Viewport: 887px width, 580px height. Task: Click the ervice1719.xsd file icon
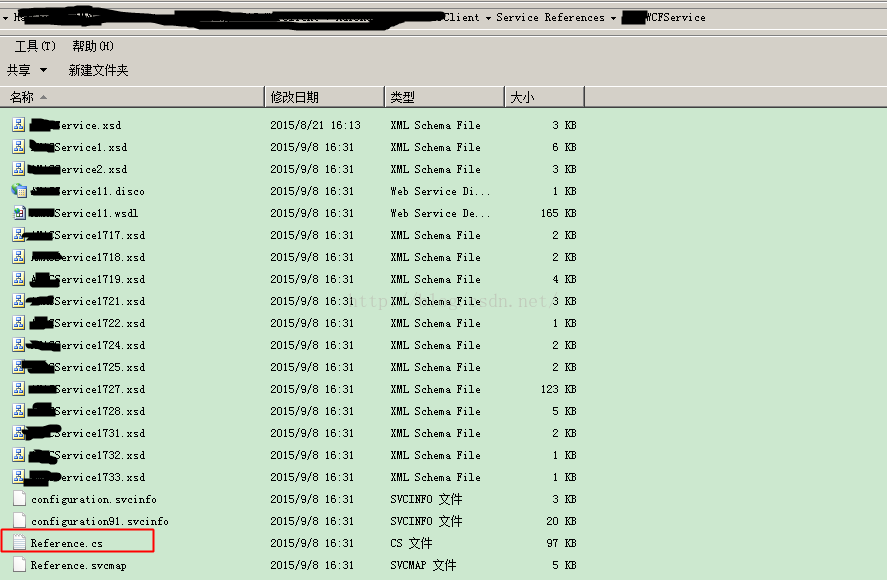click(x=19, y=279)
